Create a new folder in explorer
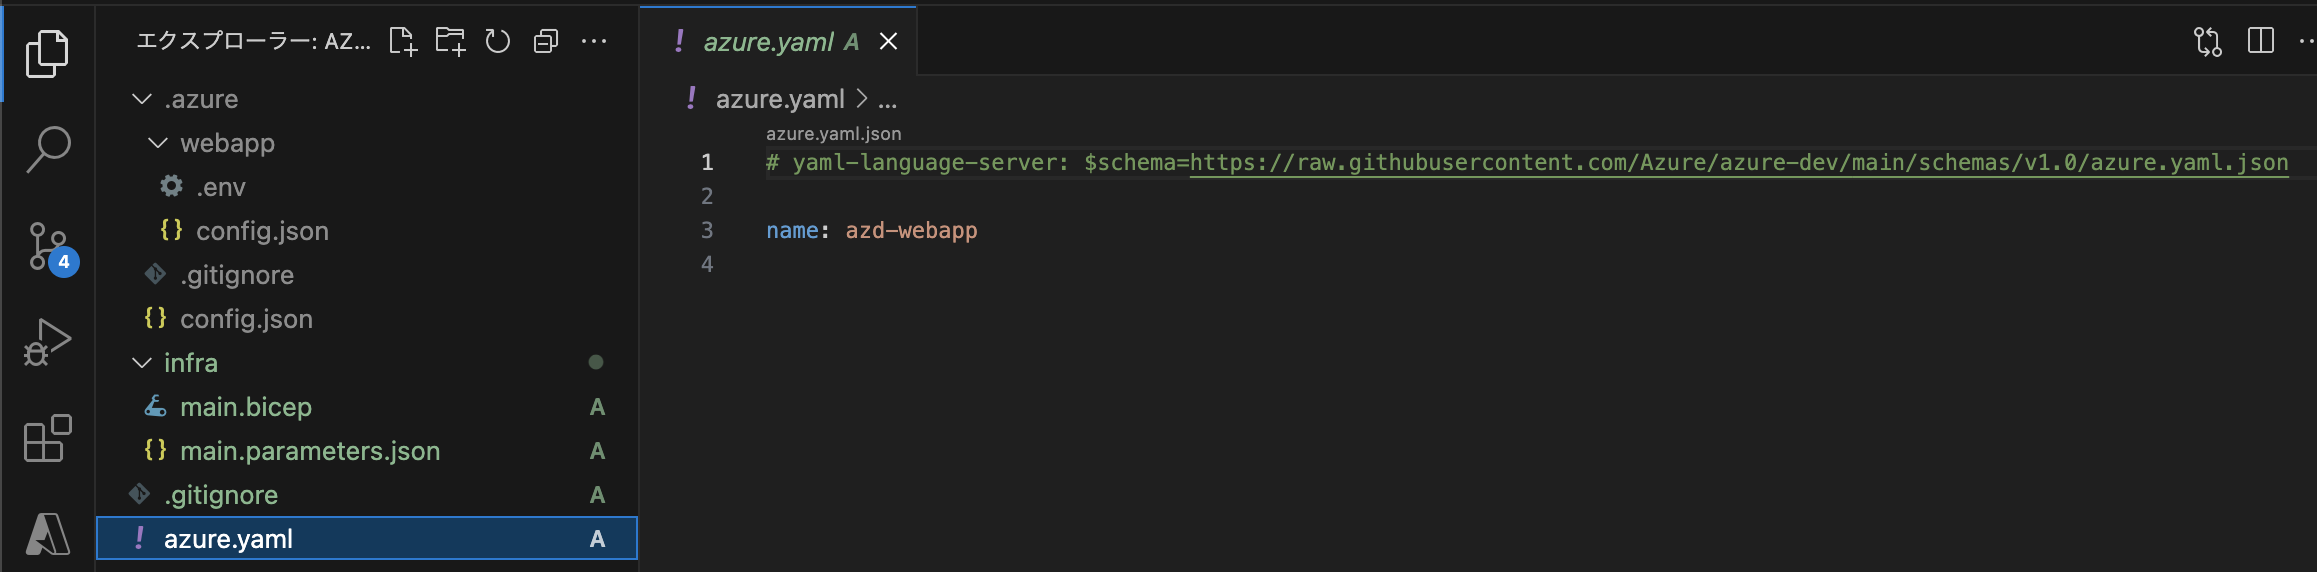Viewport: 2317px width, 572px height. point(450,41)
